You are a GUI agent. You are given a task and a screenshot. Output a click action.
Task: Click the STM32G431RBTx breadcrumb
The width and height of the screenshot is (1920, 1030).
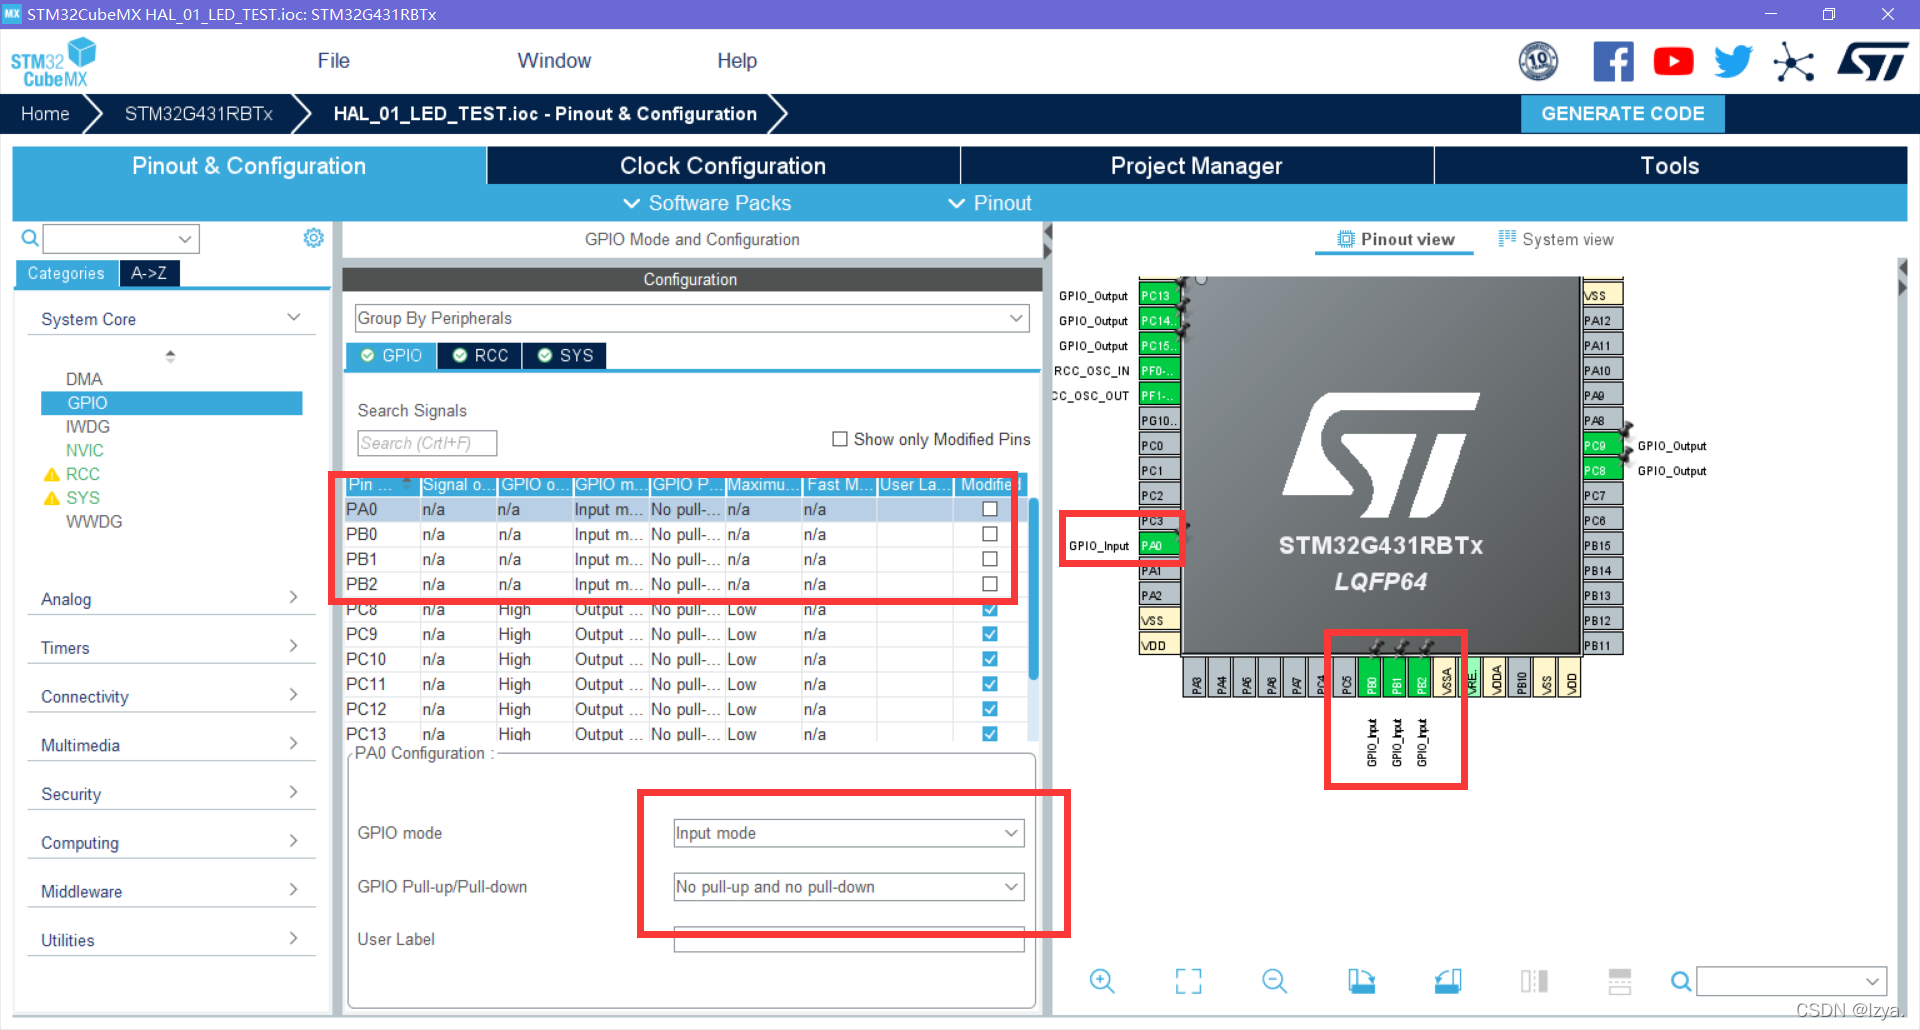coord(198,114)
